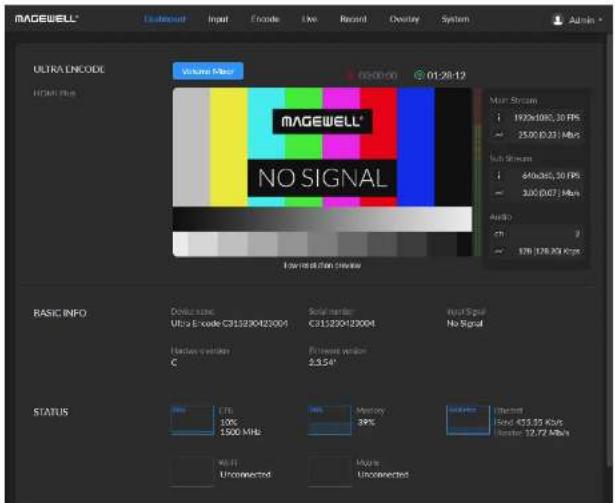Click the Audio bitrate icon
Image resolution: width=615 pixels, height=503 pixels.
pyautogui.click(x=499, y=251)
